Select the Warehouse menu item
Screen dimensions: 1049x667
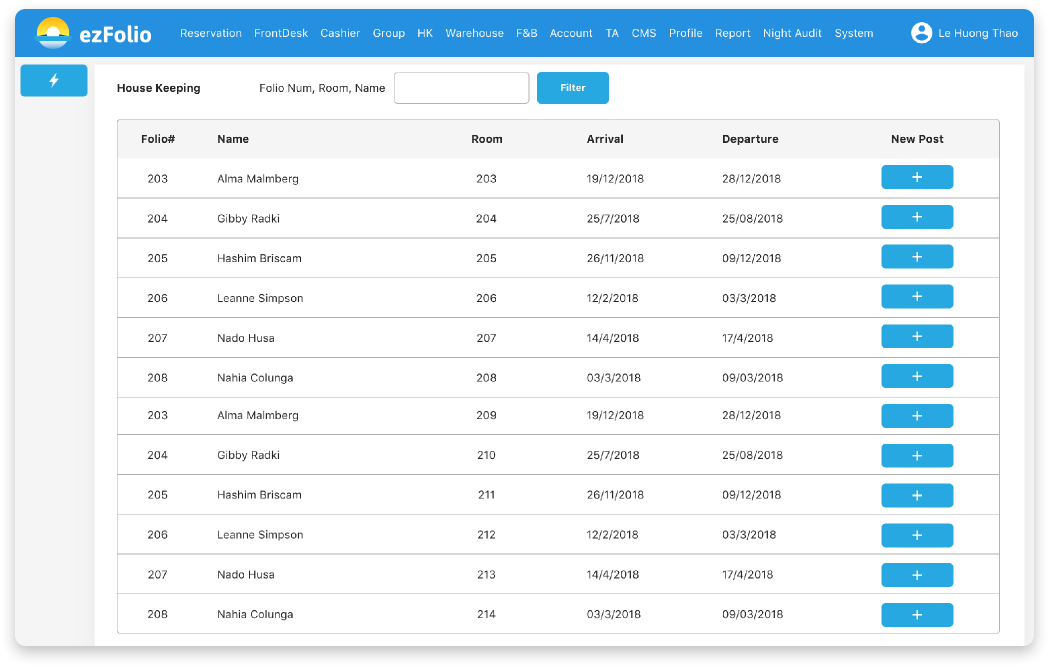[474, 33]
